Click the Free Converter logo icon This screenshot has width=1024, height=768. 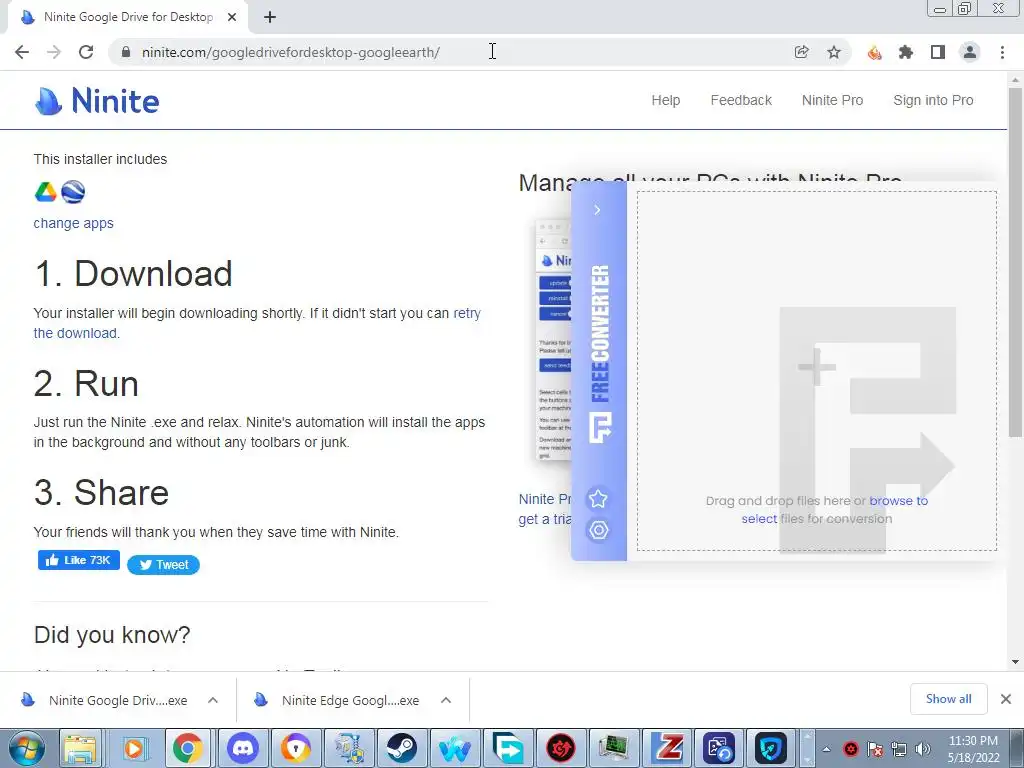point(600,428)
